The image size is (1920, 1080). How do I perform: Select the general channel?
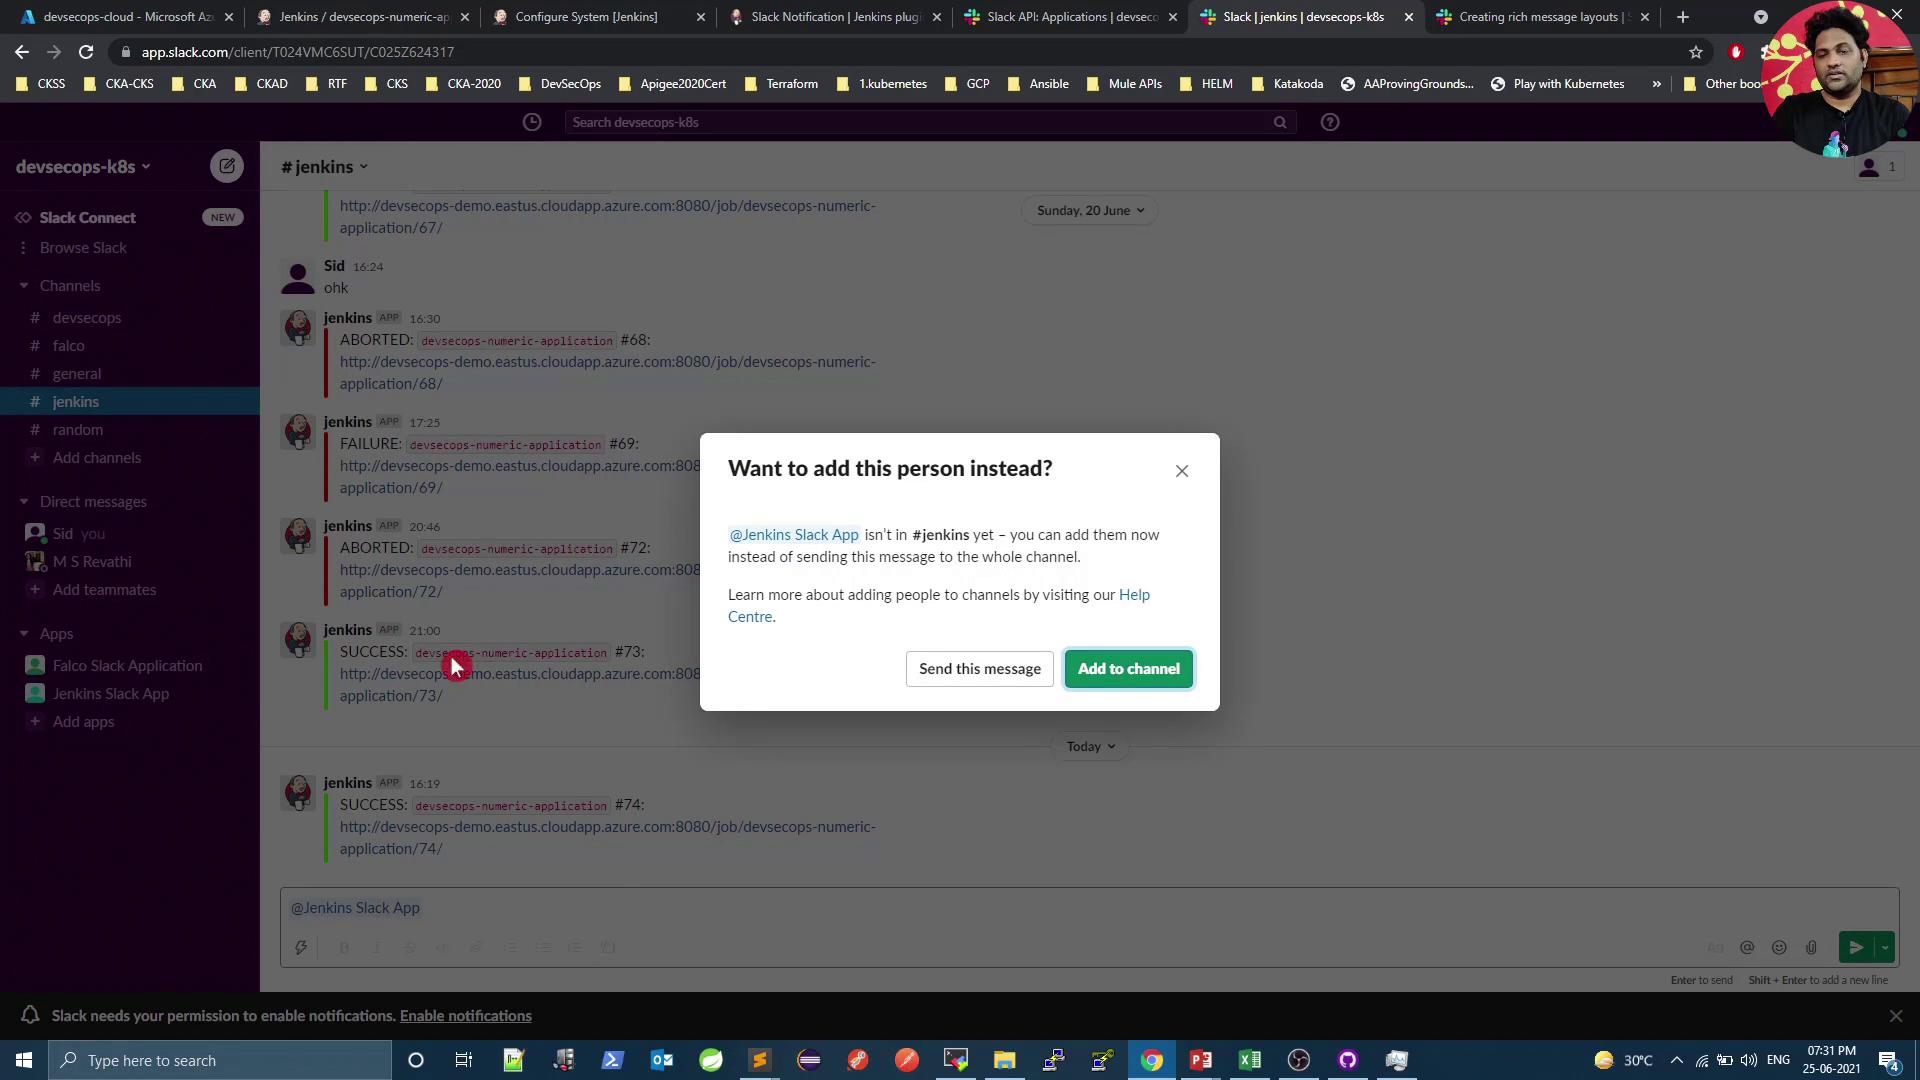pos(77,374)
